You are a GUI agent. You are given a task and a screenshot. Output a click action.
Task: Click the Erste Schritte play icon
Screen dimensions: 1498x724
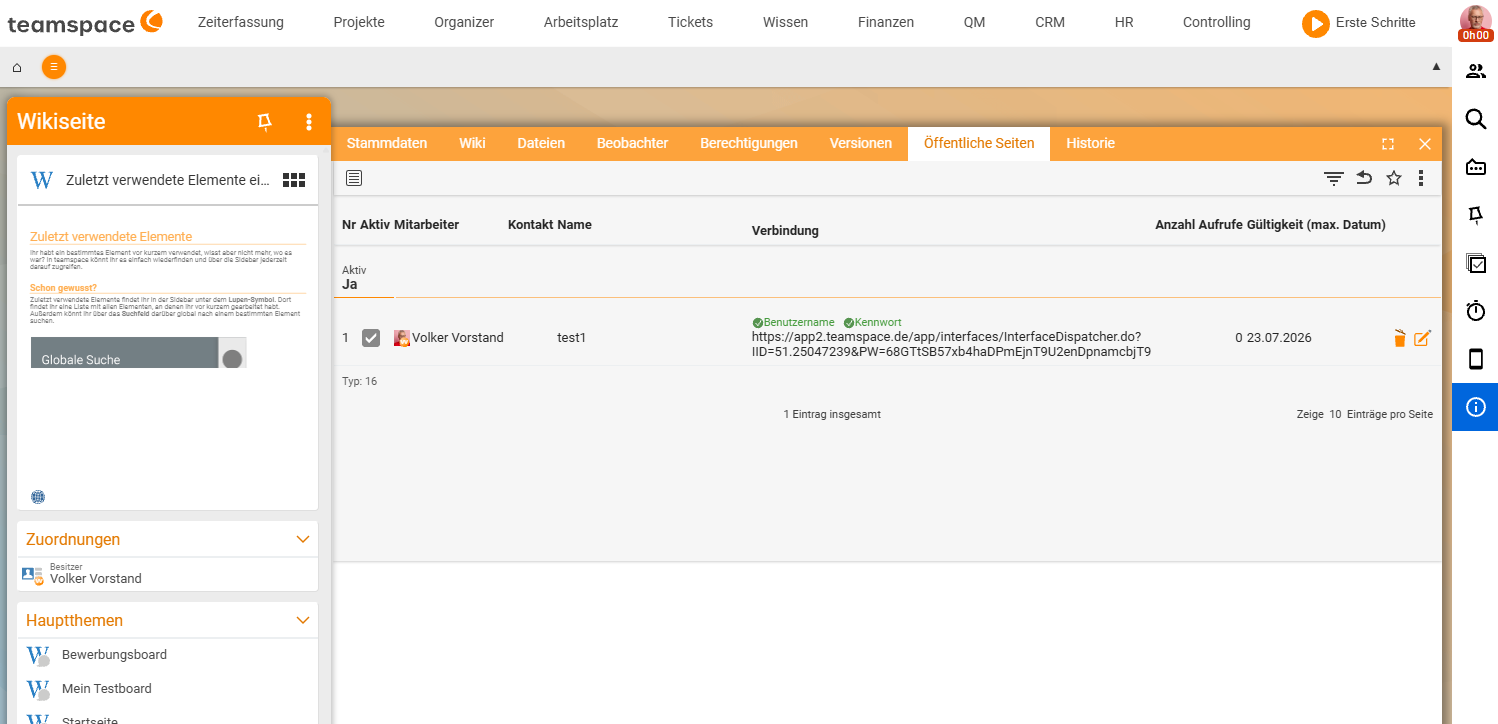coord(1315,23)
